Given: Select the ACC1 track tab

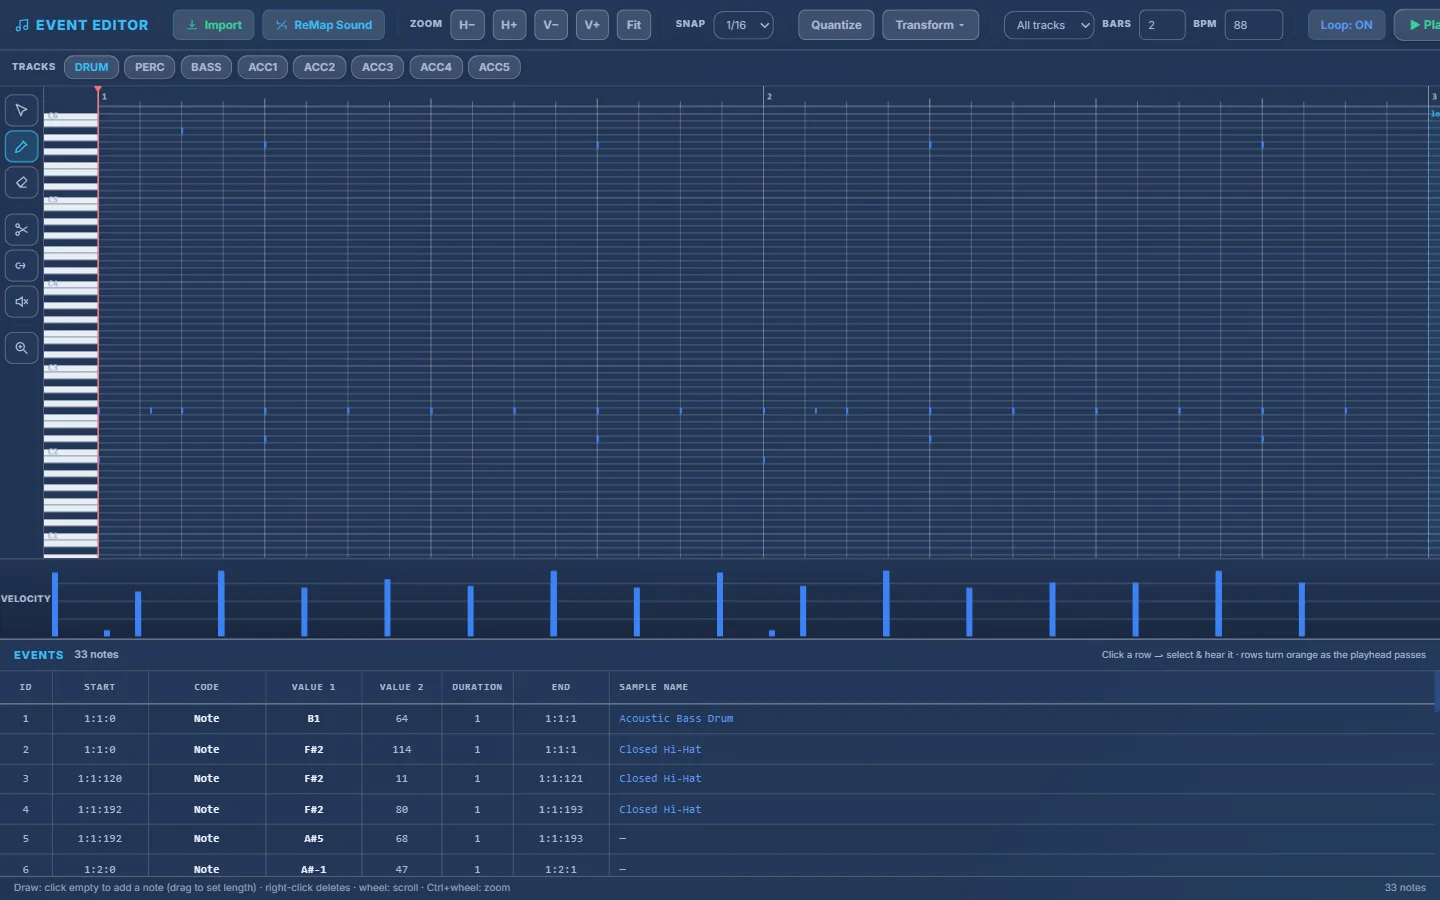Looking at the screenshot, I should [263, 67].
